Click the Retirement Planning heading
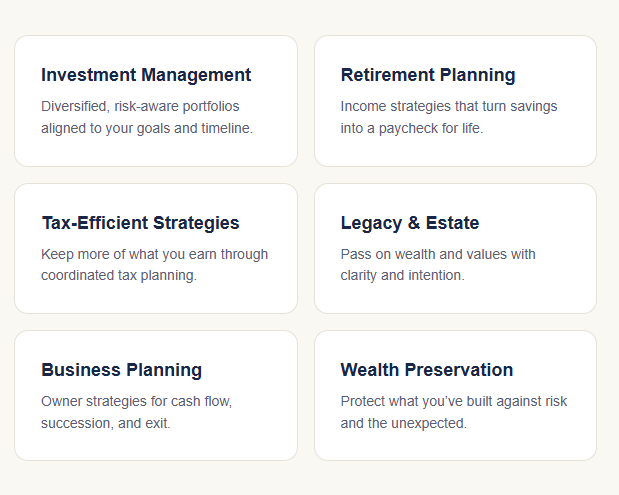 pyautogui.click(x=428, y=75)
